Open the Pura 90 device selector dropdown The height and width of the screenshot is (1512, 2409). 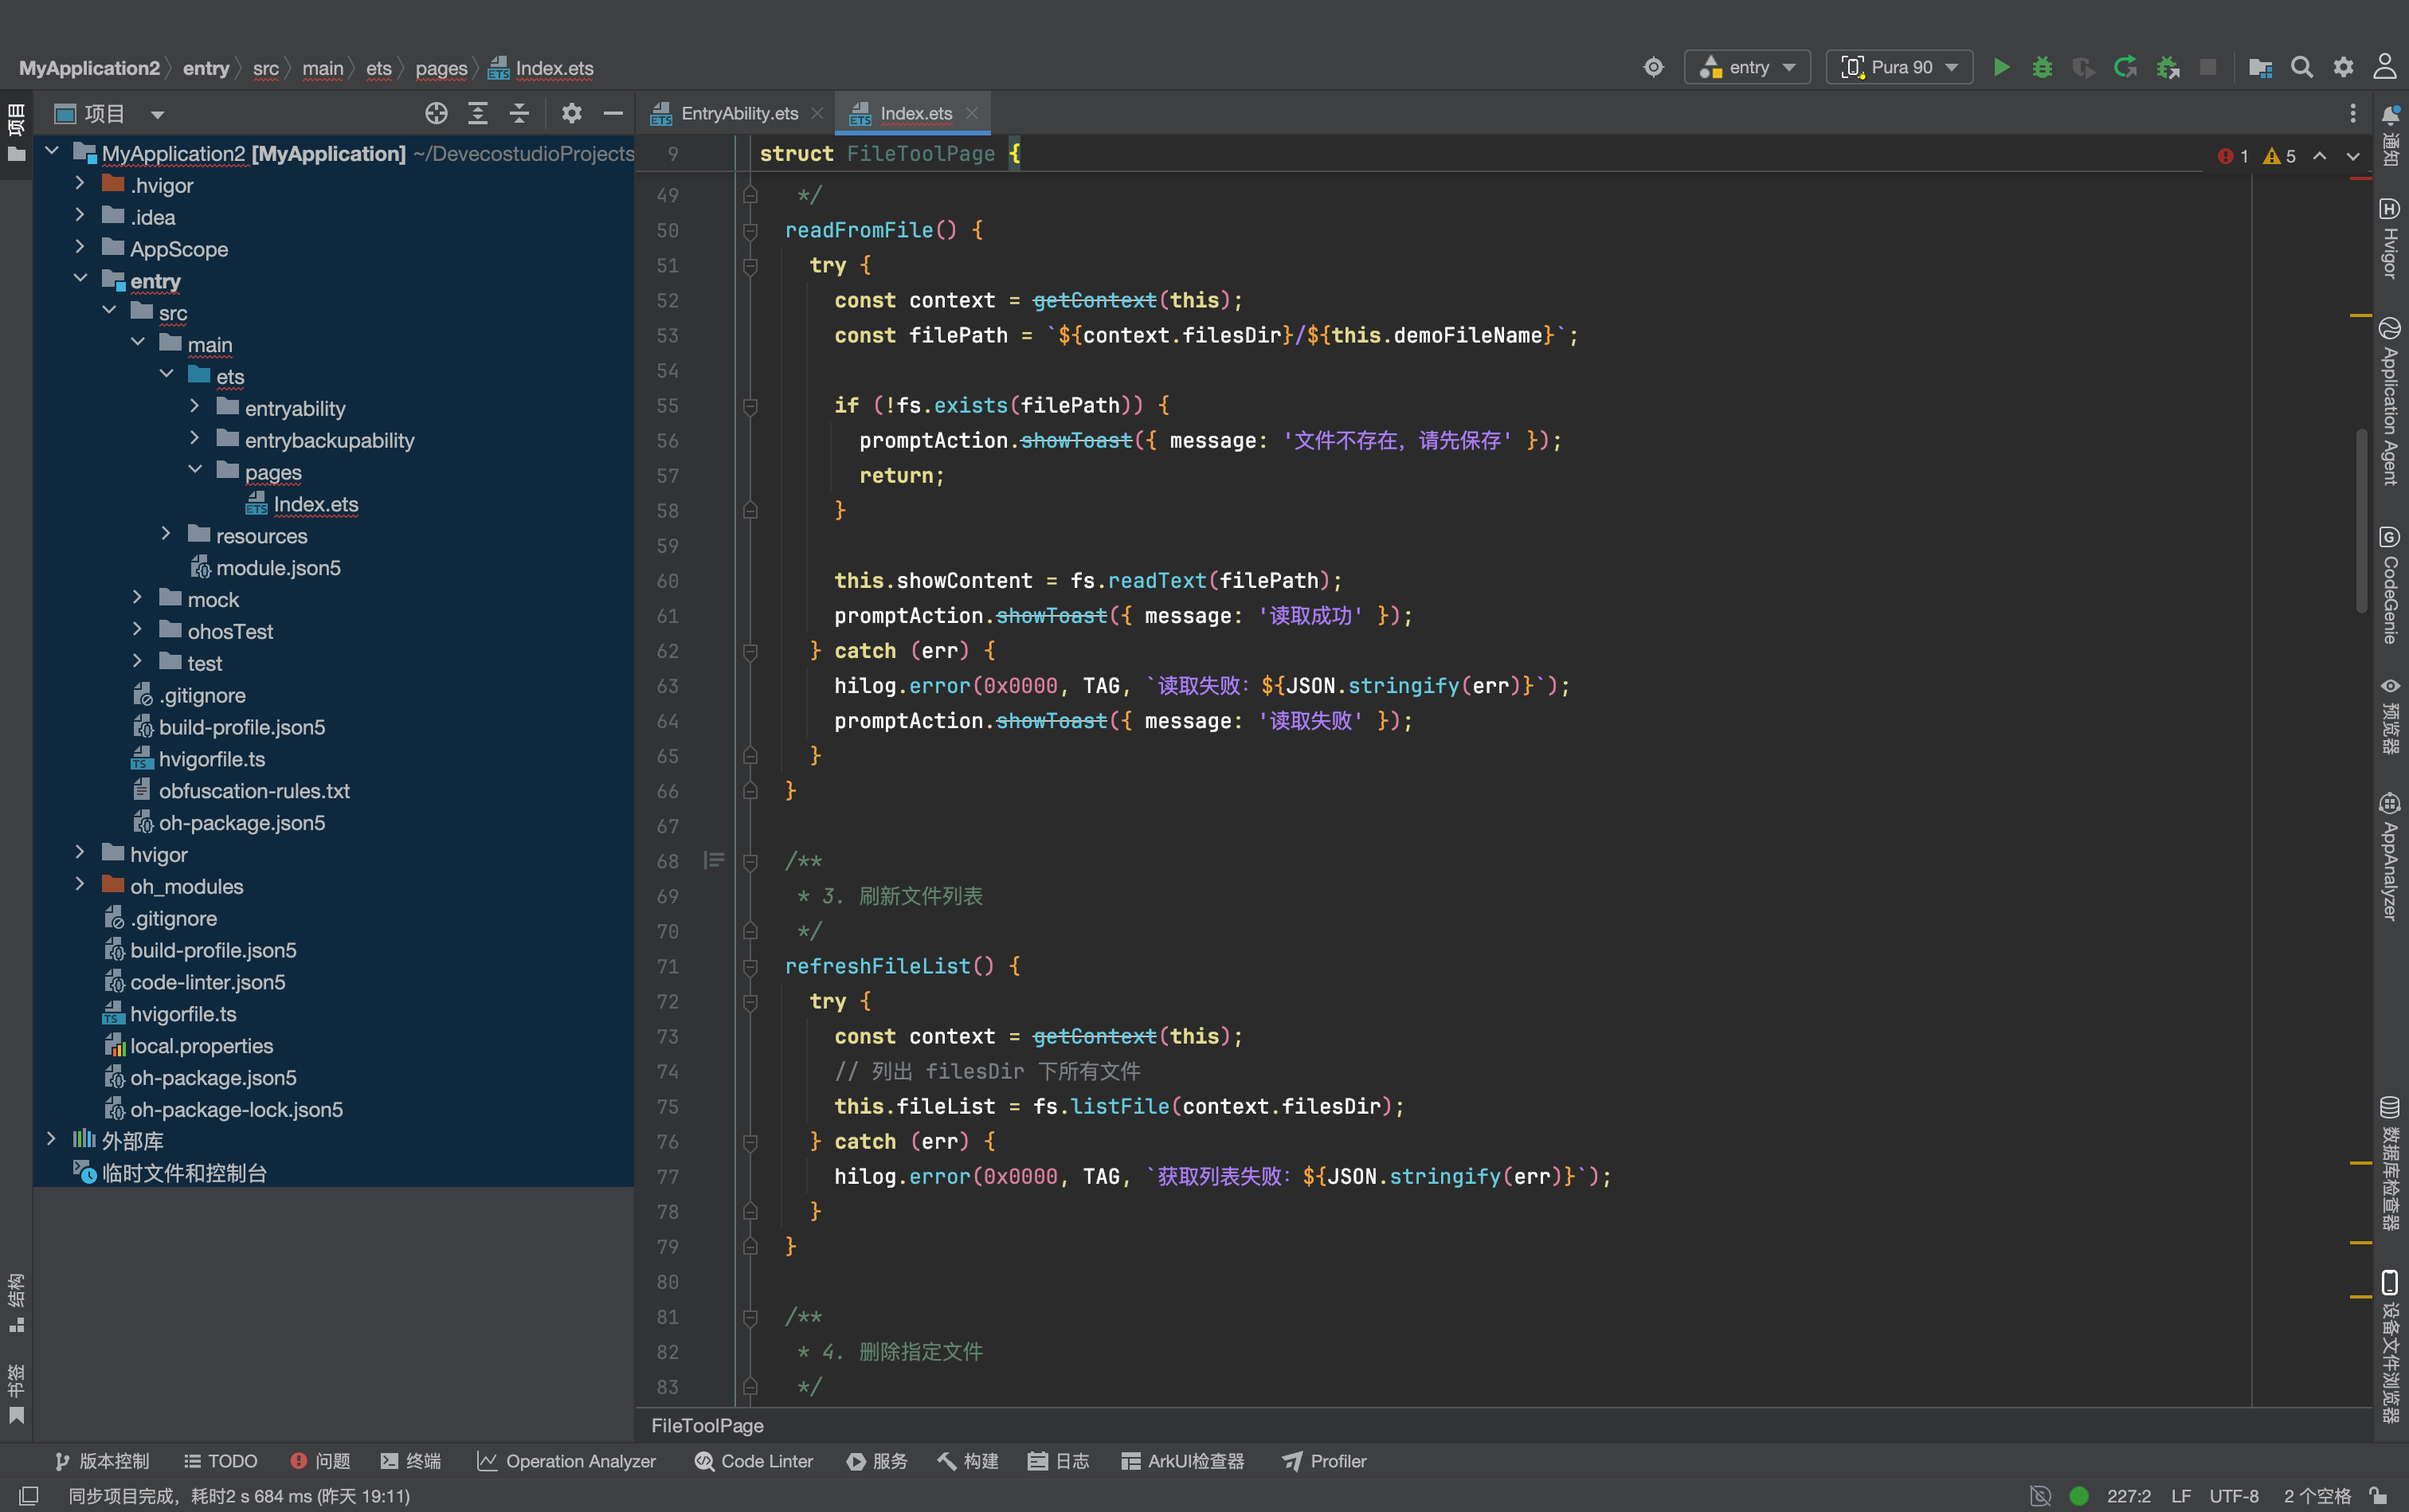1898,67
